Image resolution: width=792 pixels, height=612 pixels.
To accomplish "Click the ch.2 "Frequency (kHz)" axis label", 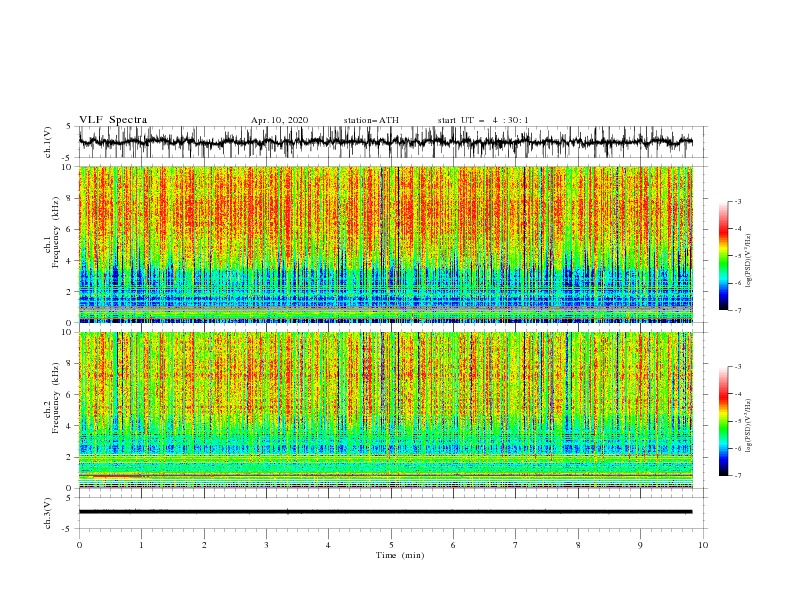I will point(56,398).
